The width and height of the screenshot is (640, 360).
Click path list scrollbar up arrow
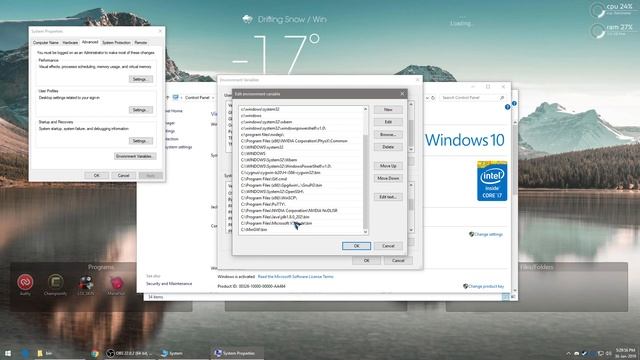365,109
